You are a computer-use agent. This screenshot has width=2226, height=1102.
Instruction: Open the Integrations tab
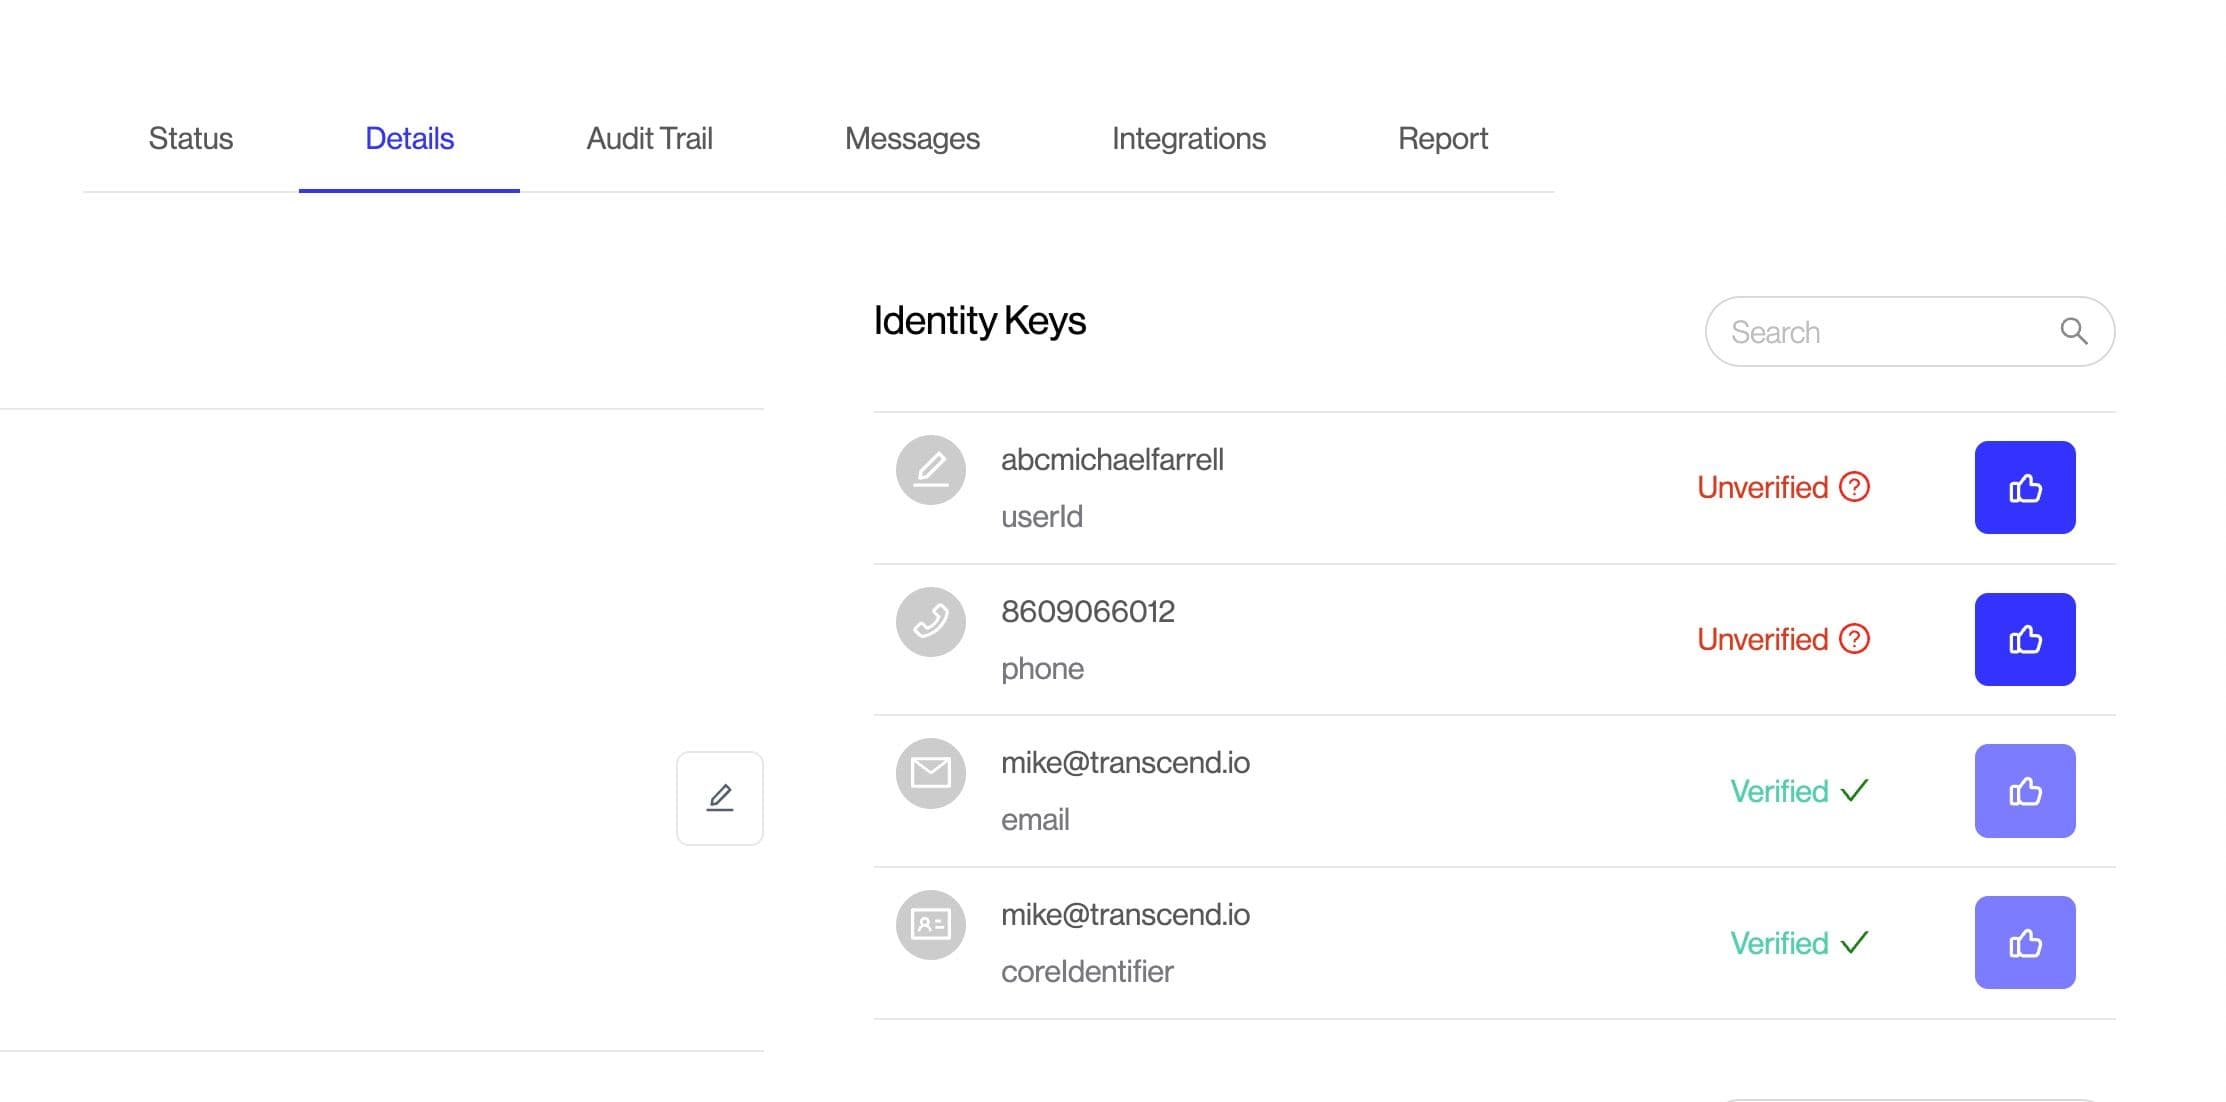pos(1188,138)
